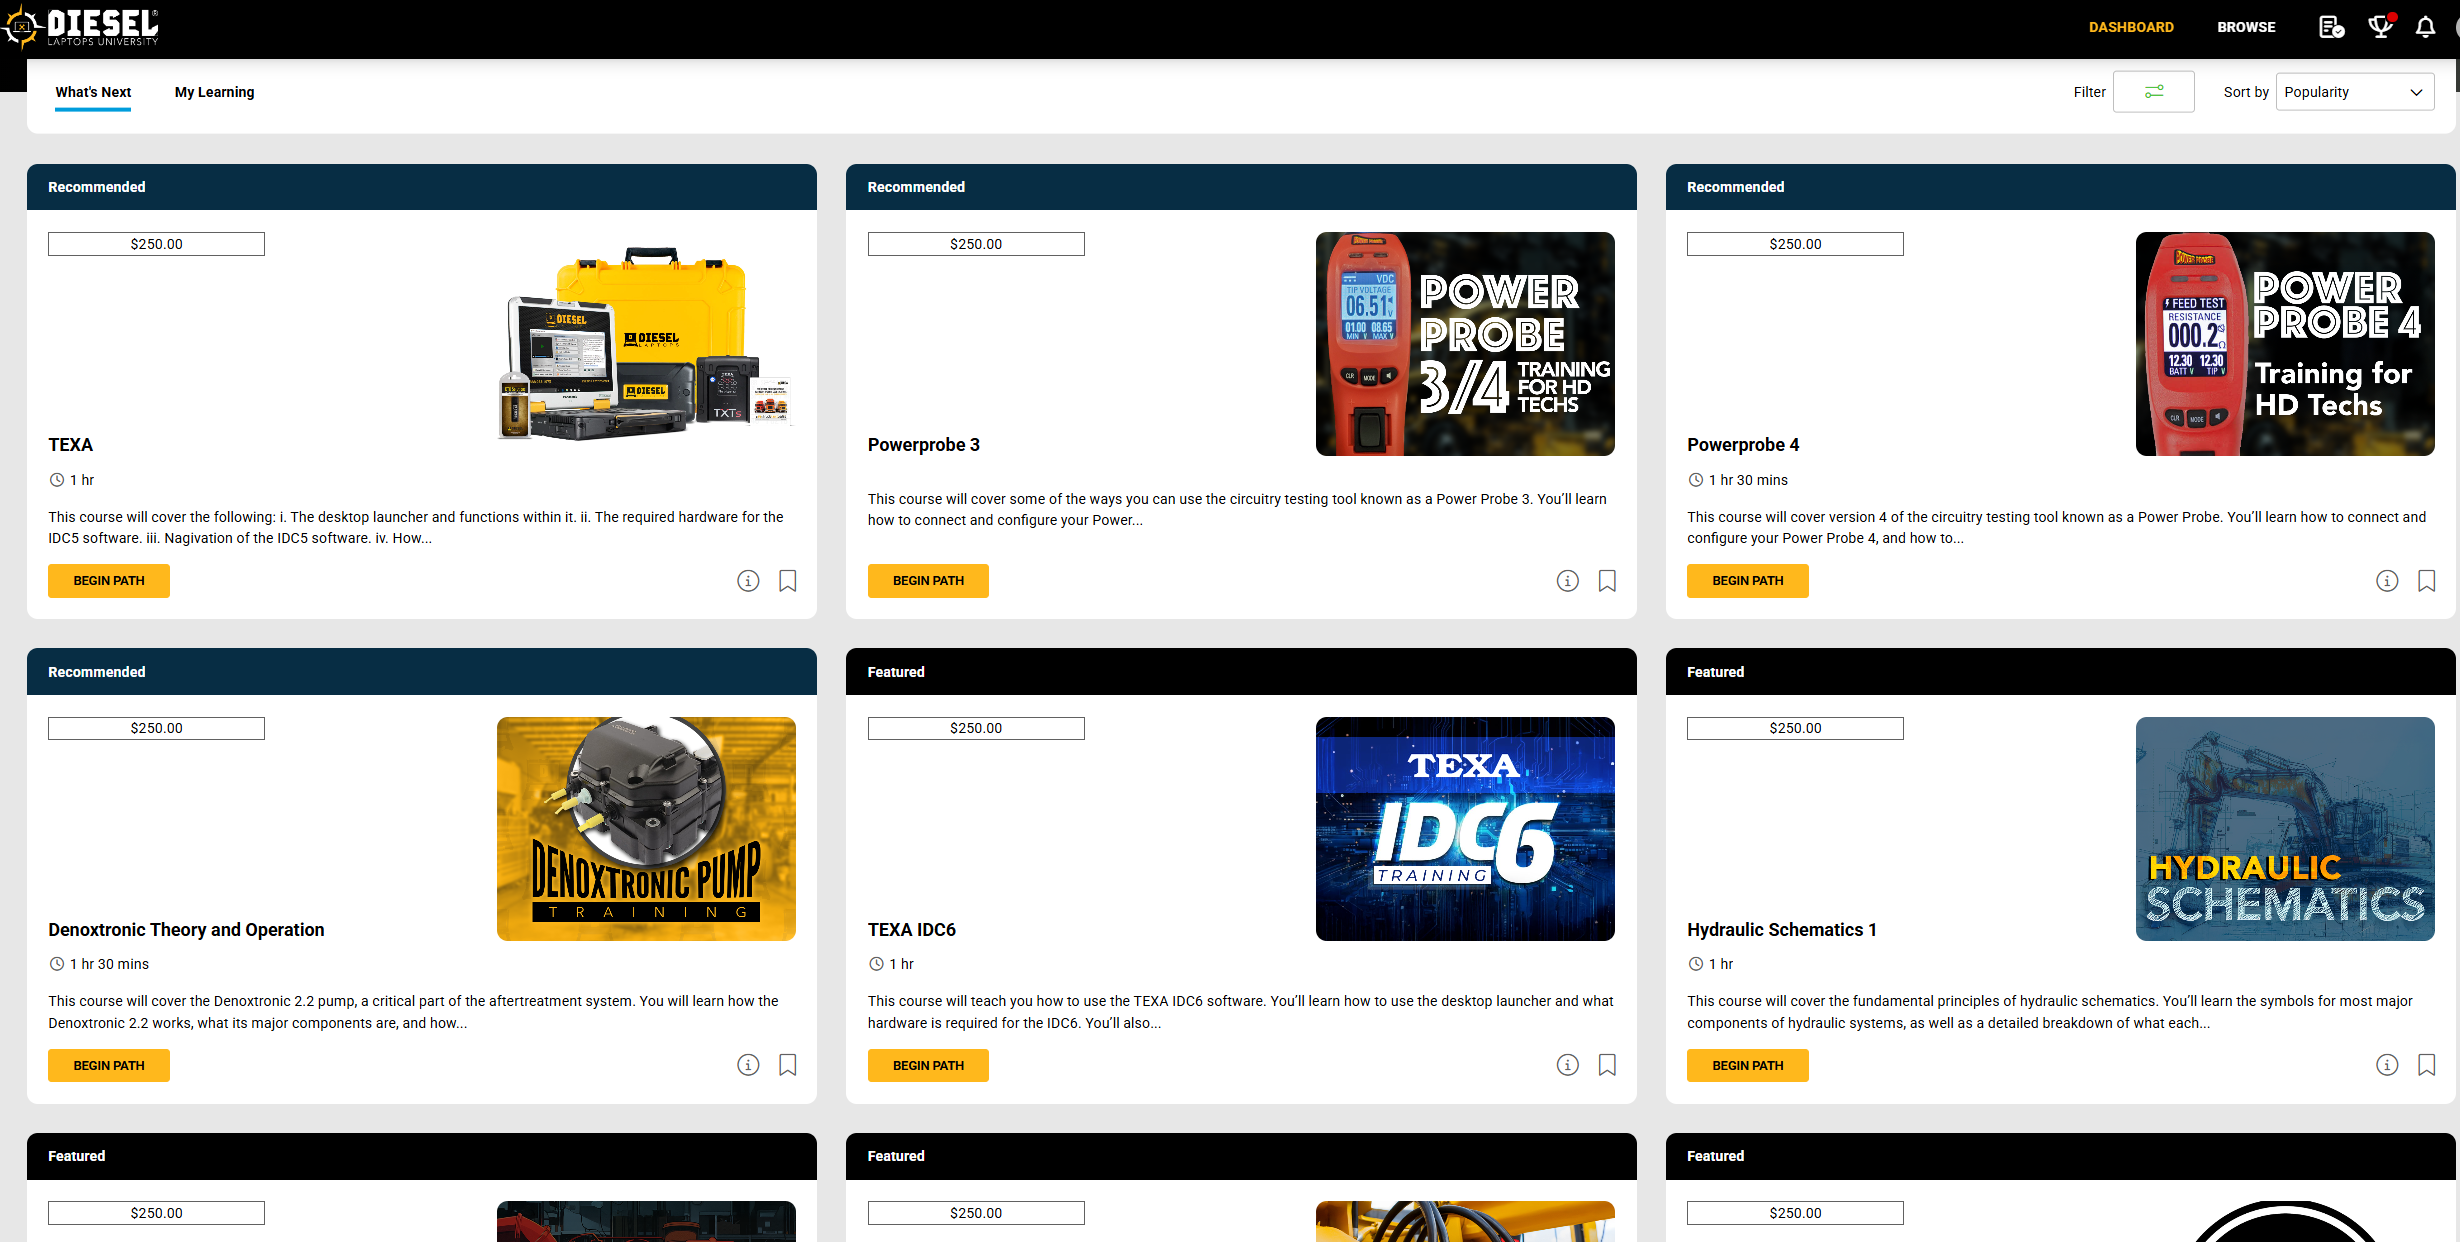
Task: Open the TEXA IDC6 training thumbnail
Action: click(1465, 829)
